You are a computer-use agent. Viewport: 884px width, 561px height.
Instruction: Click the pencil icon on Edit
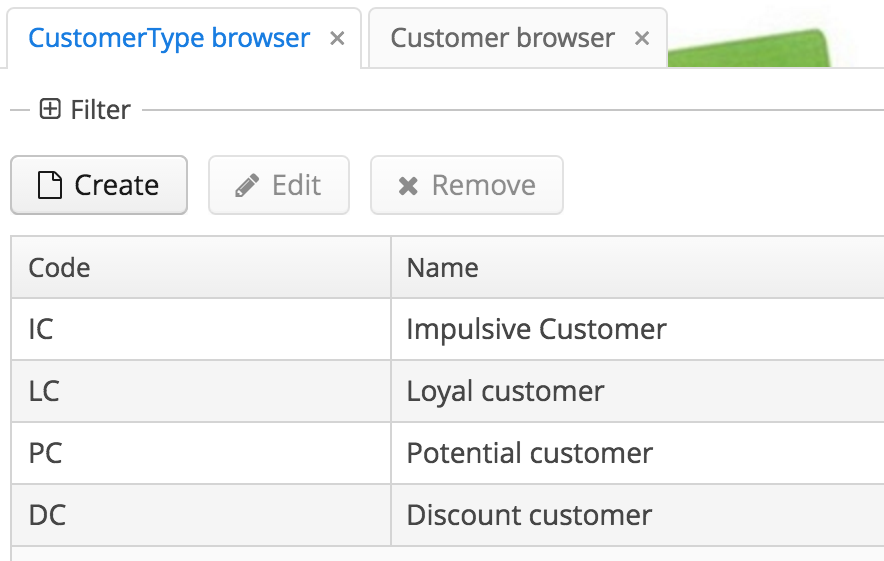click(247, 185)
